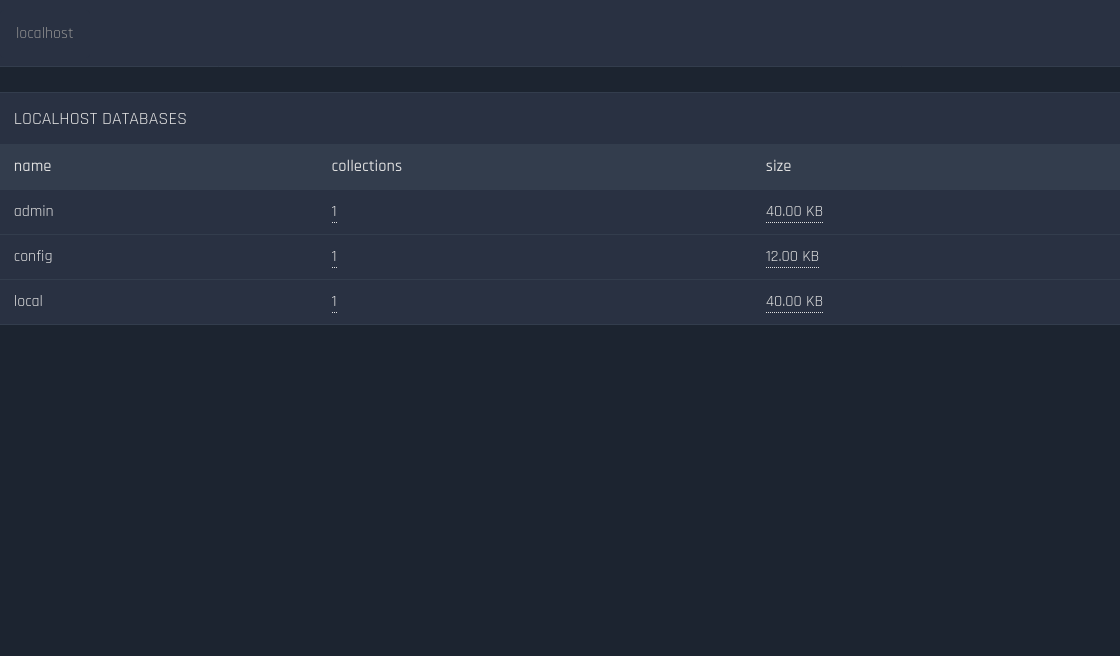Sort by the size column header

pyautogui.click(x=778, y=167)
